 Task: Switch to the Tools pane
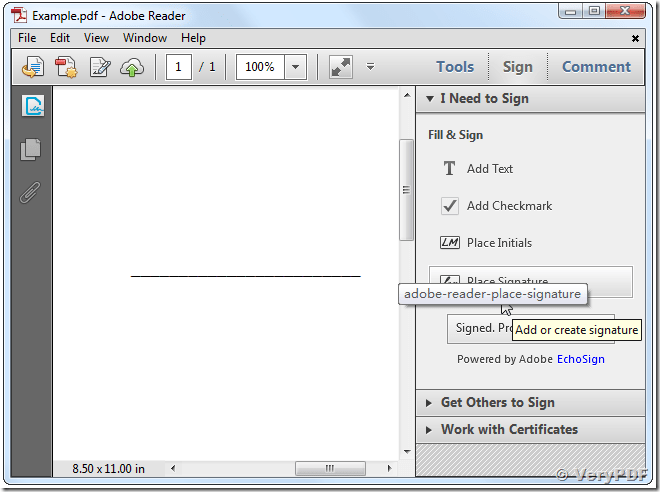click(455, 67)
